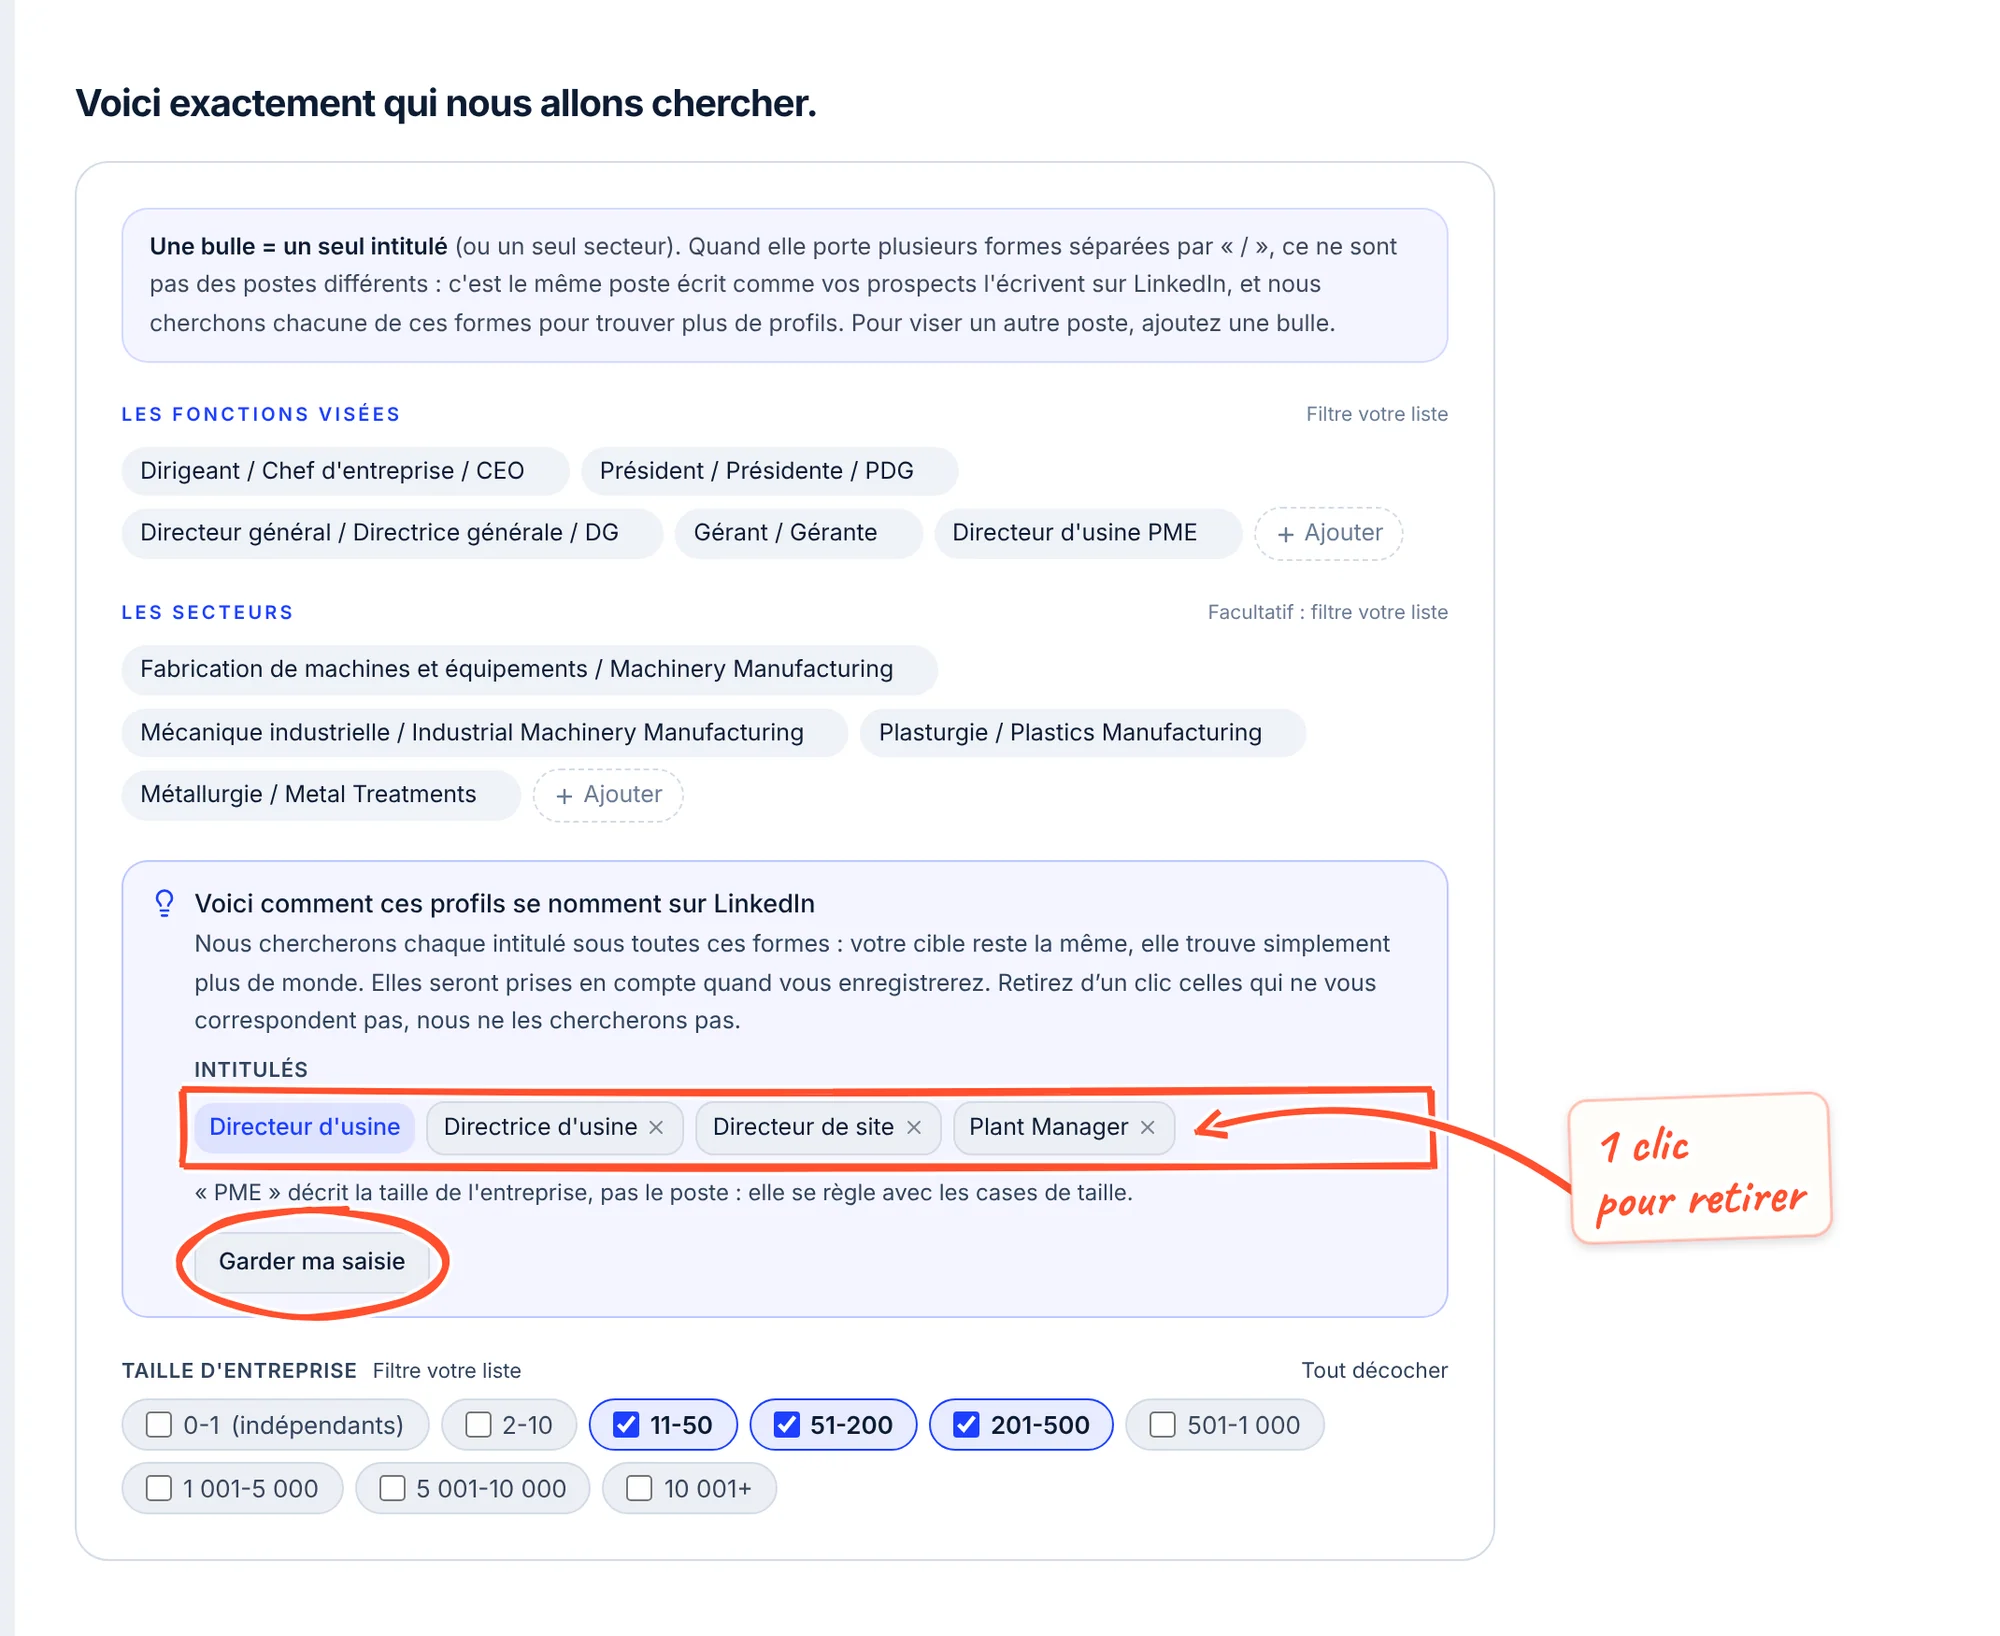Click the Plant Manager chip label
The image size is (2000, 1636).
tap(1048, 1127)
